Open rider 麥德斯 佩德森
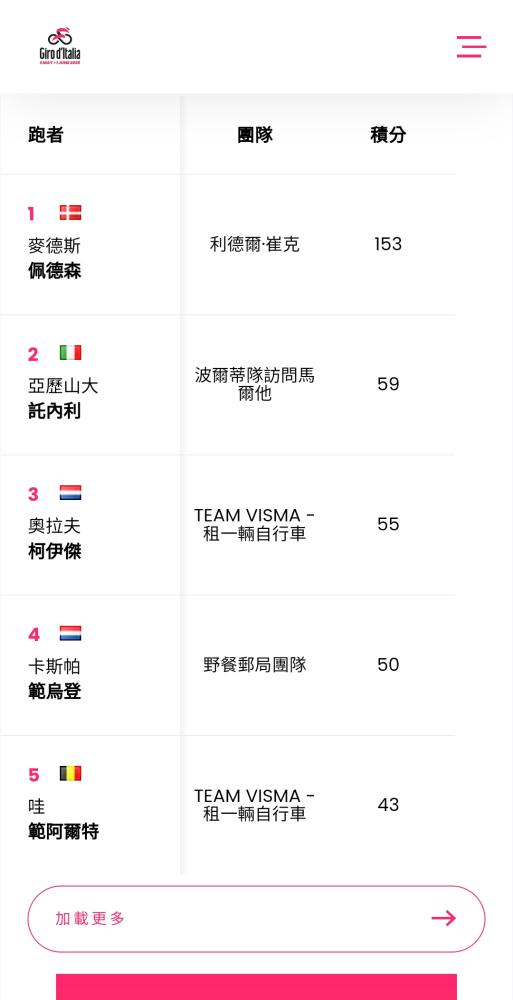Image resolution: width=513 pixels, height=1000 pixels. [x=55, y=258]
